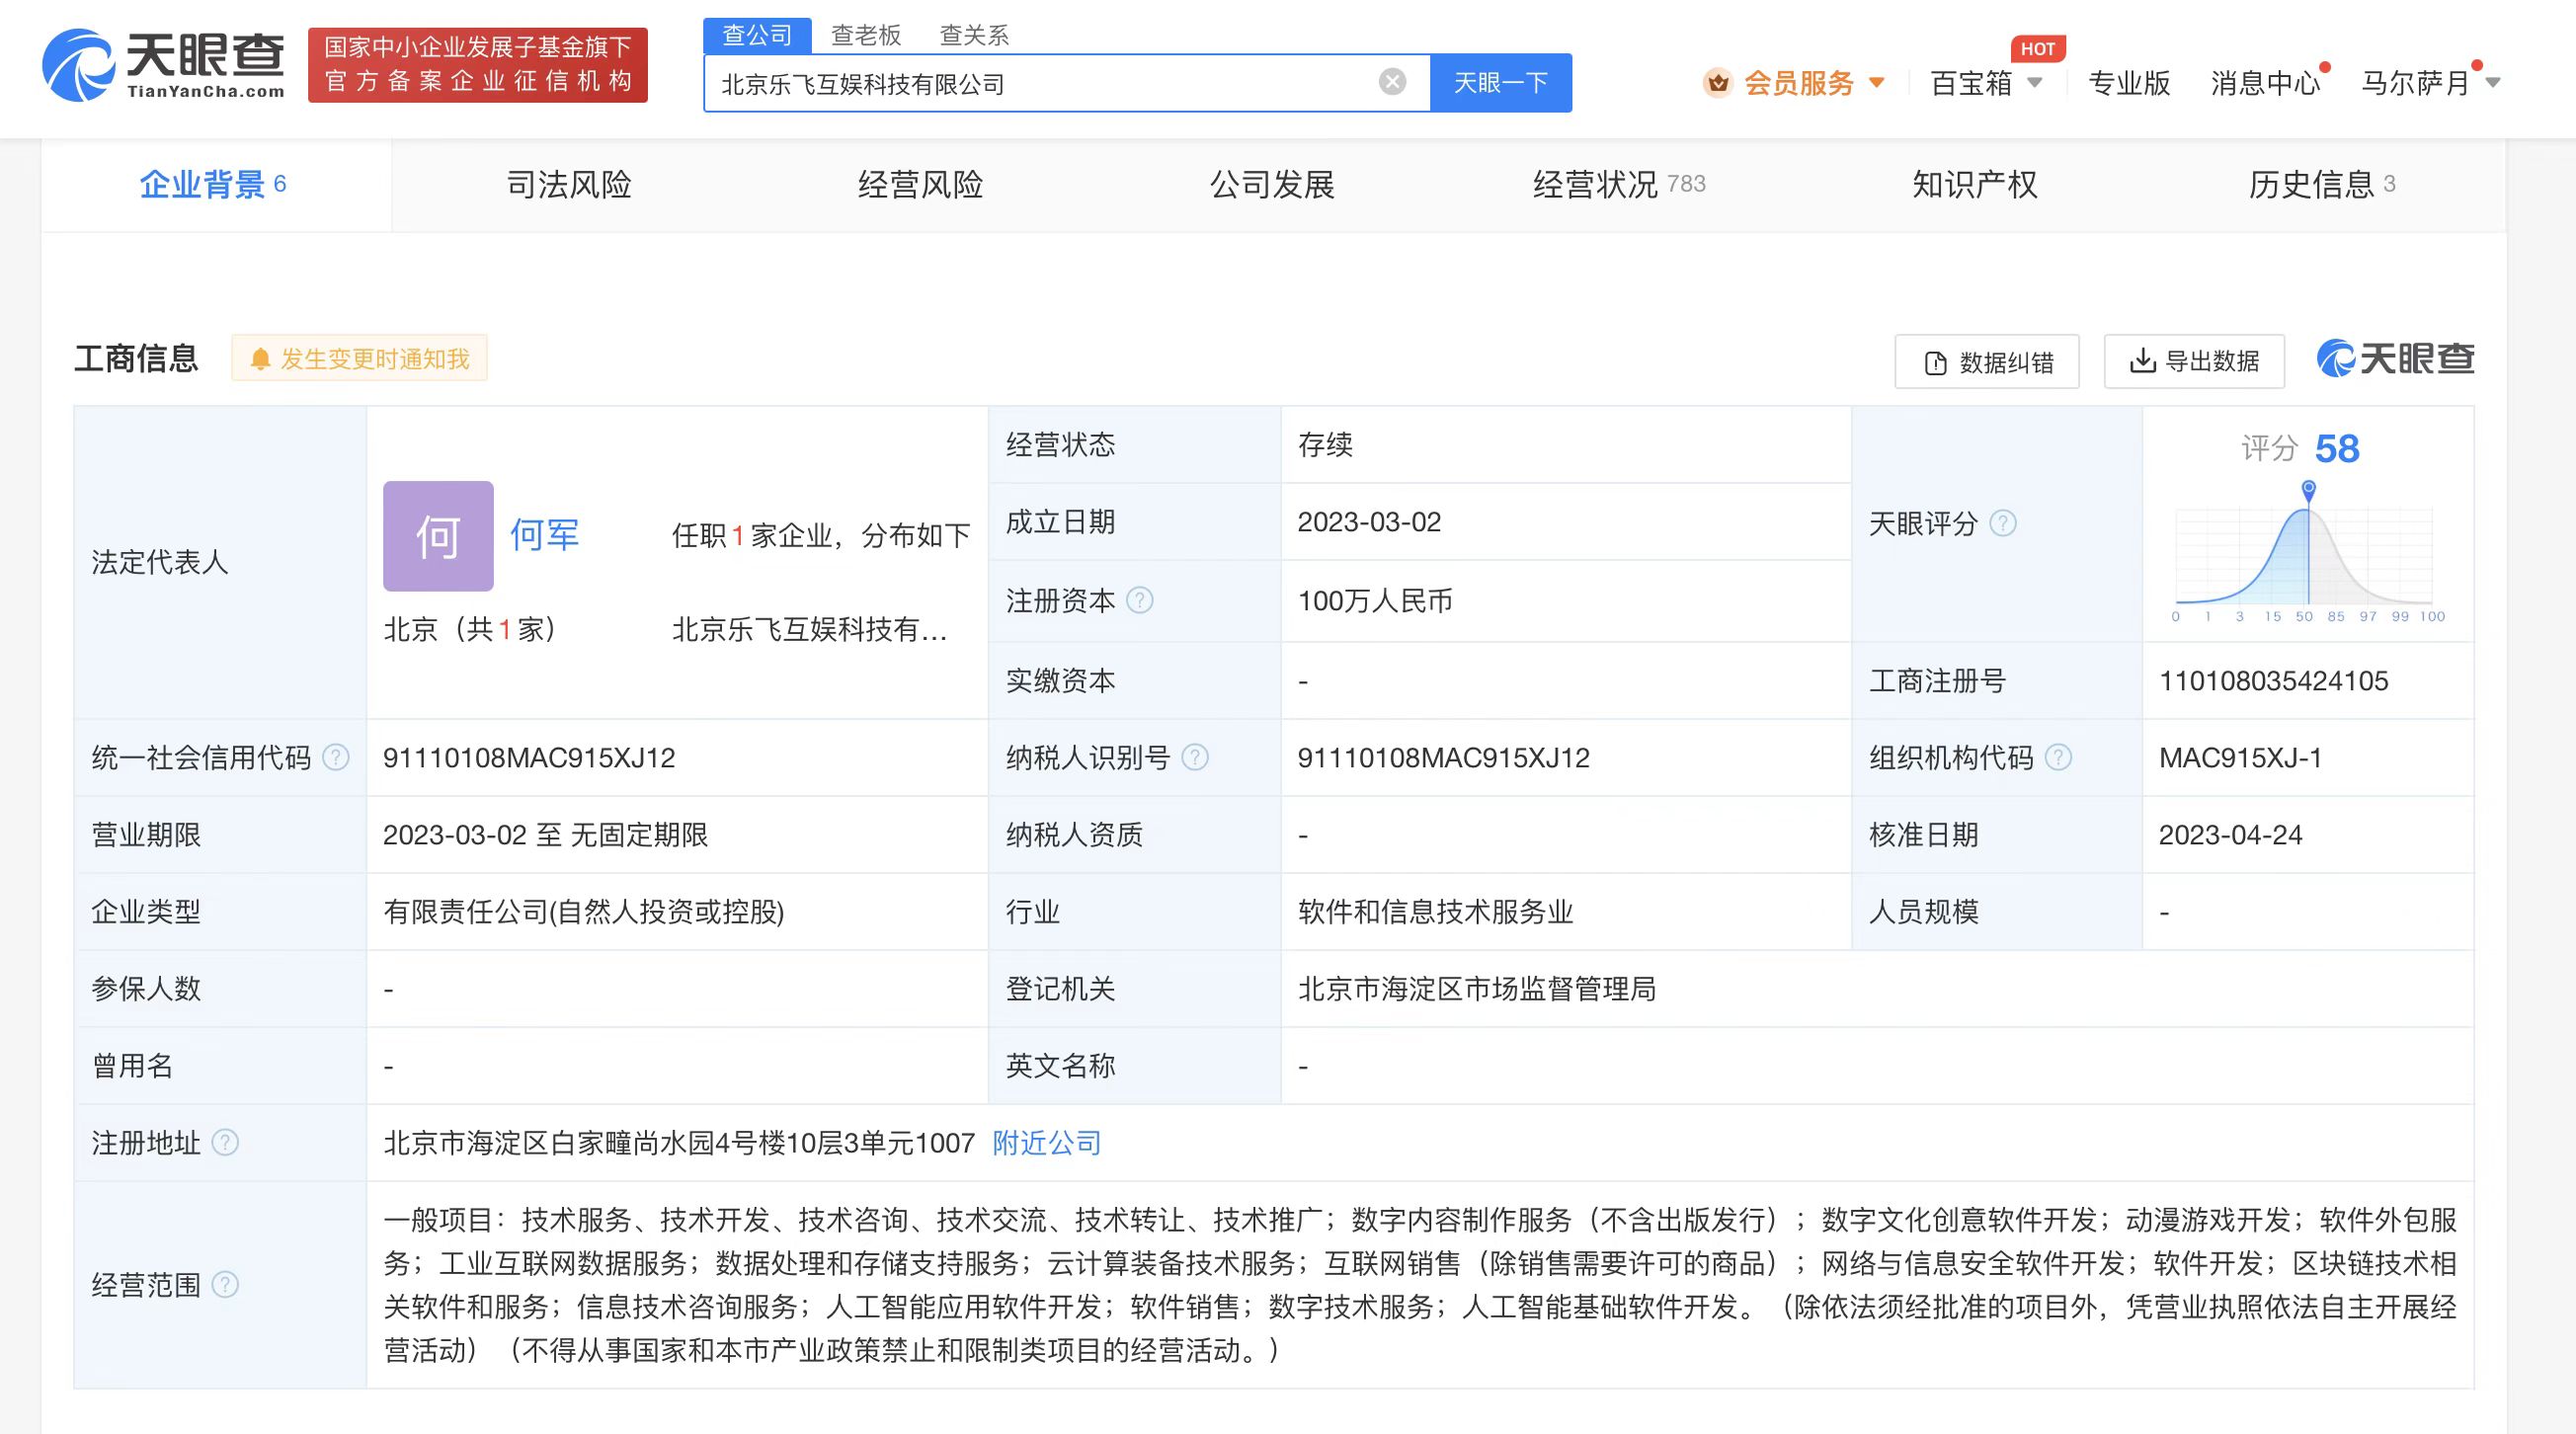Click 存续 business status value
The height and width of the screenshot is (1434, 2576).
[1325, 444]
